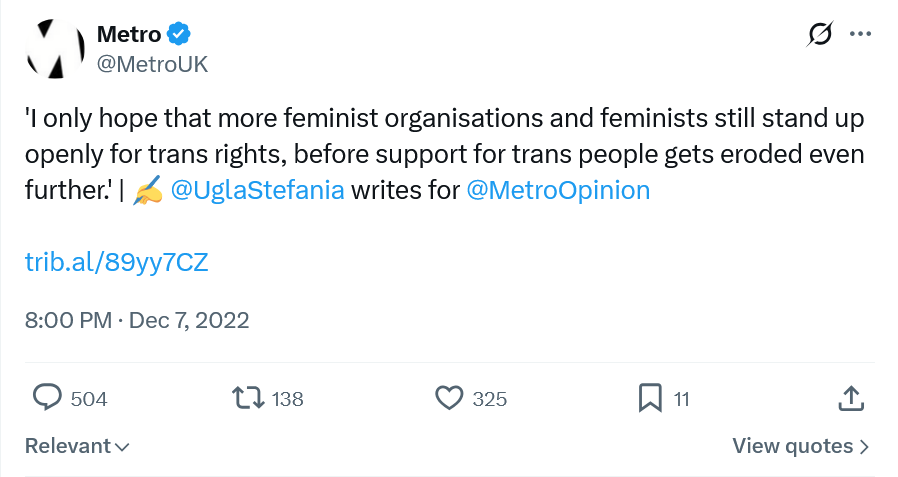Expand the Relevant sort dropdown

[77, 446]
